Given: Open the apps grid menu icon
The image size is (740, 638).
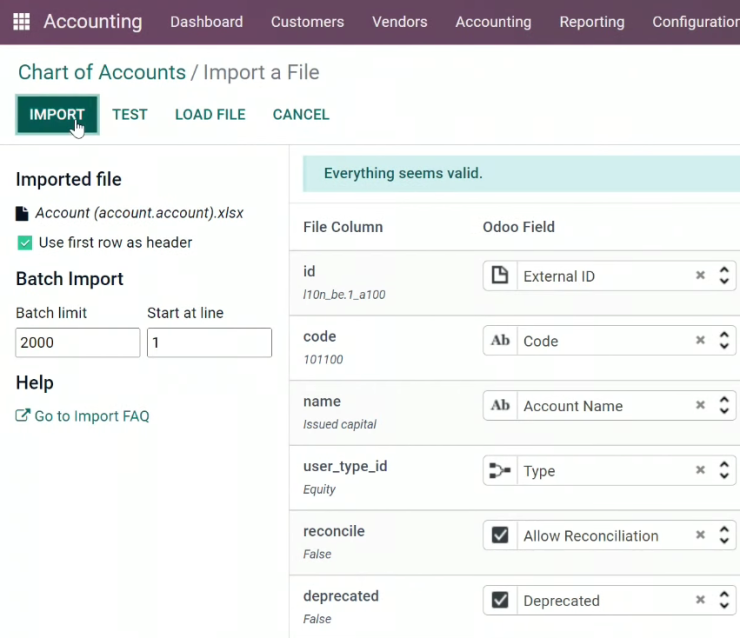Looking at the screenshot, I should click(21, 22).
